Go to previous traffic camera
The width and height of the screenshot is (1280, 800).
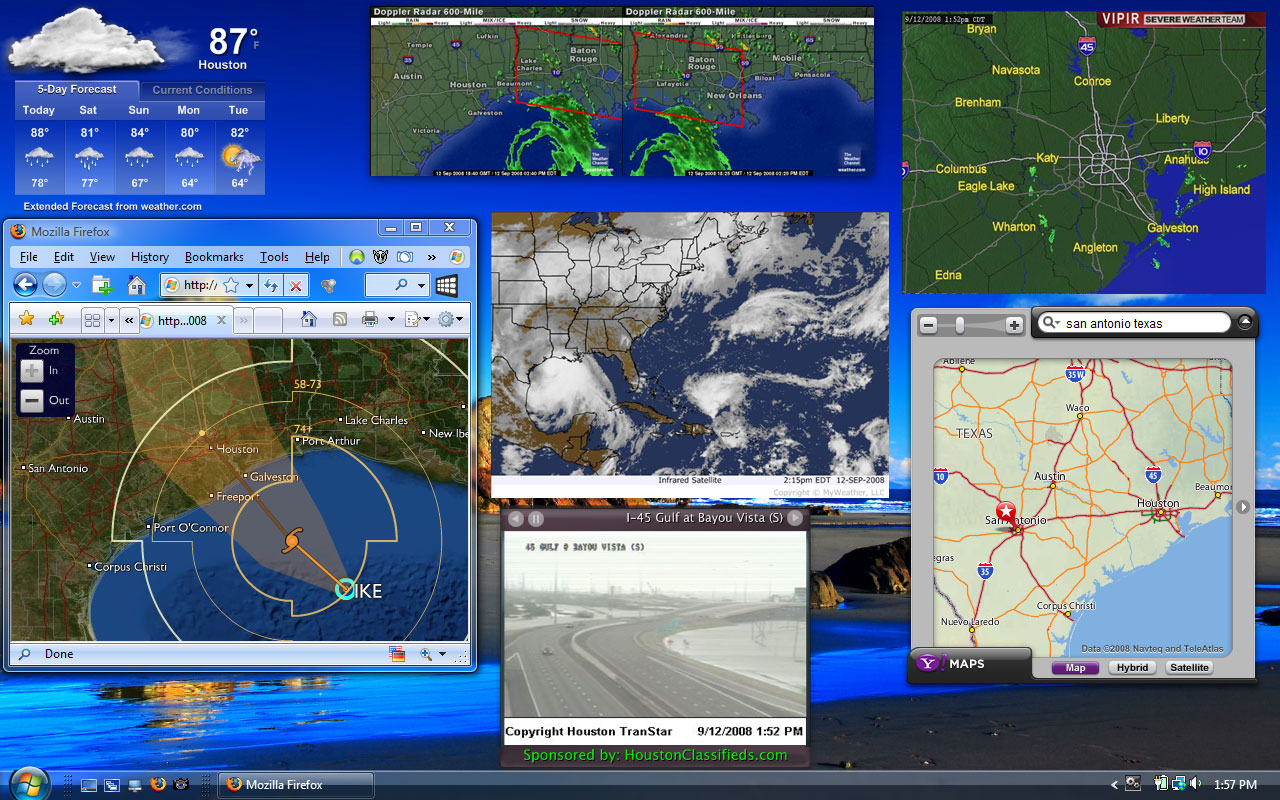pos(516,518)
